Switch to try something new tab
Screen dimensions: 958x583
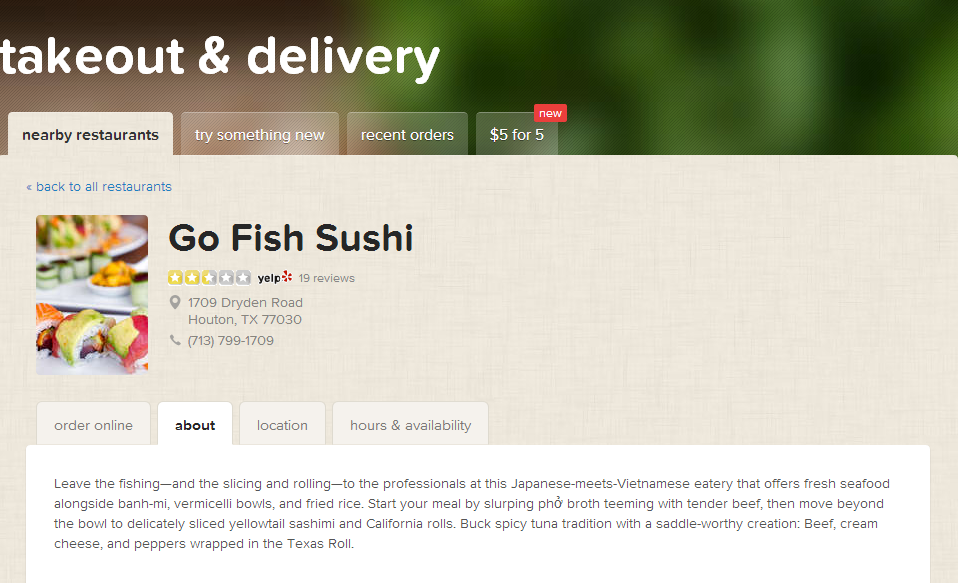click(x=260, y=134)
